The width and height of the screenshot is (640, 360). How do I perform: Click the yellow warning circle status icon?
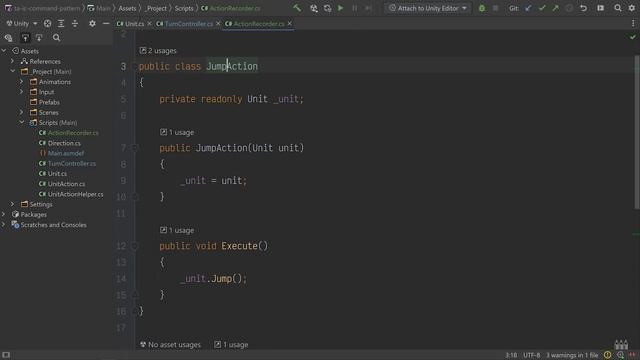[607, 355]
